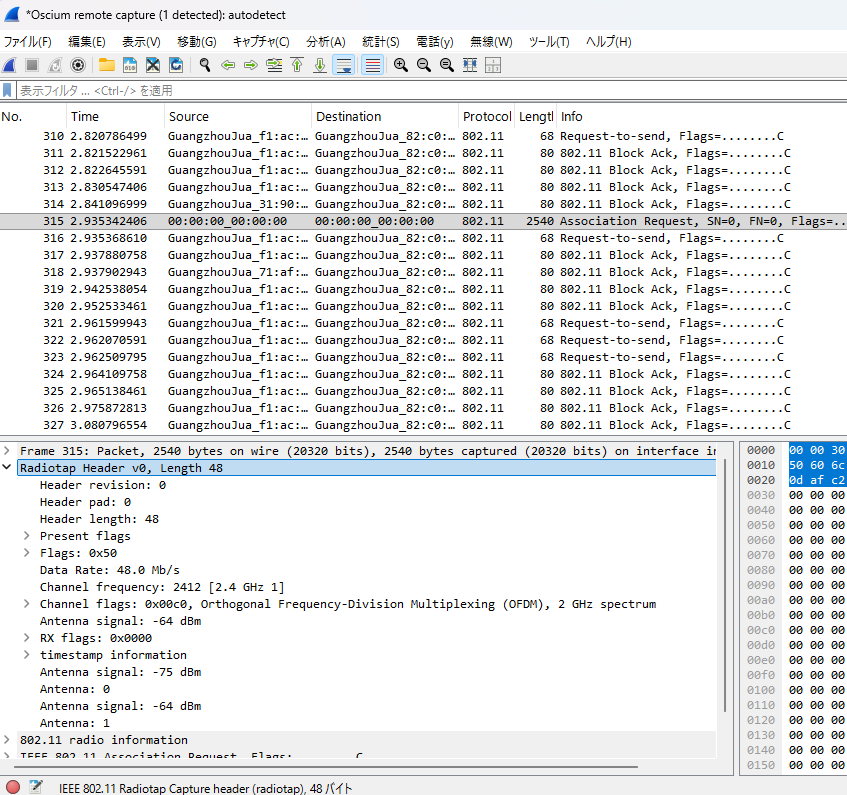Select packet 310 Request-to-send row
The image size is (847, 795).
(x=424, y=136)
